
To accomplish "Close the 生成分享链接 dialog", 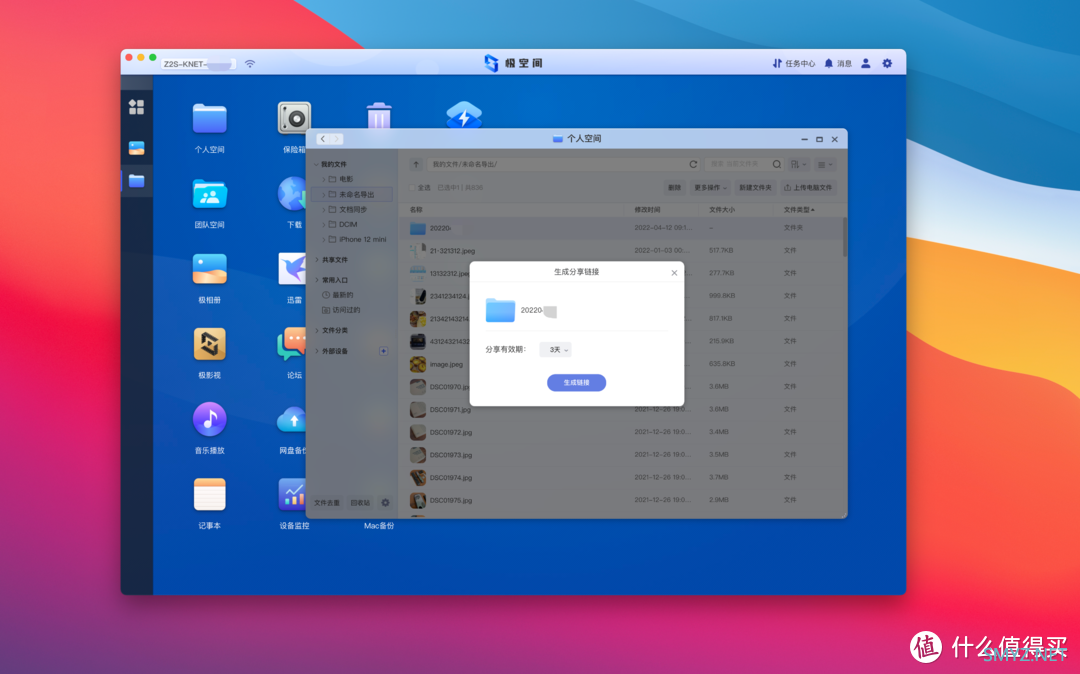I will pyautogui.click(x=674, y=273).
